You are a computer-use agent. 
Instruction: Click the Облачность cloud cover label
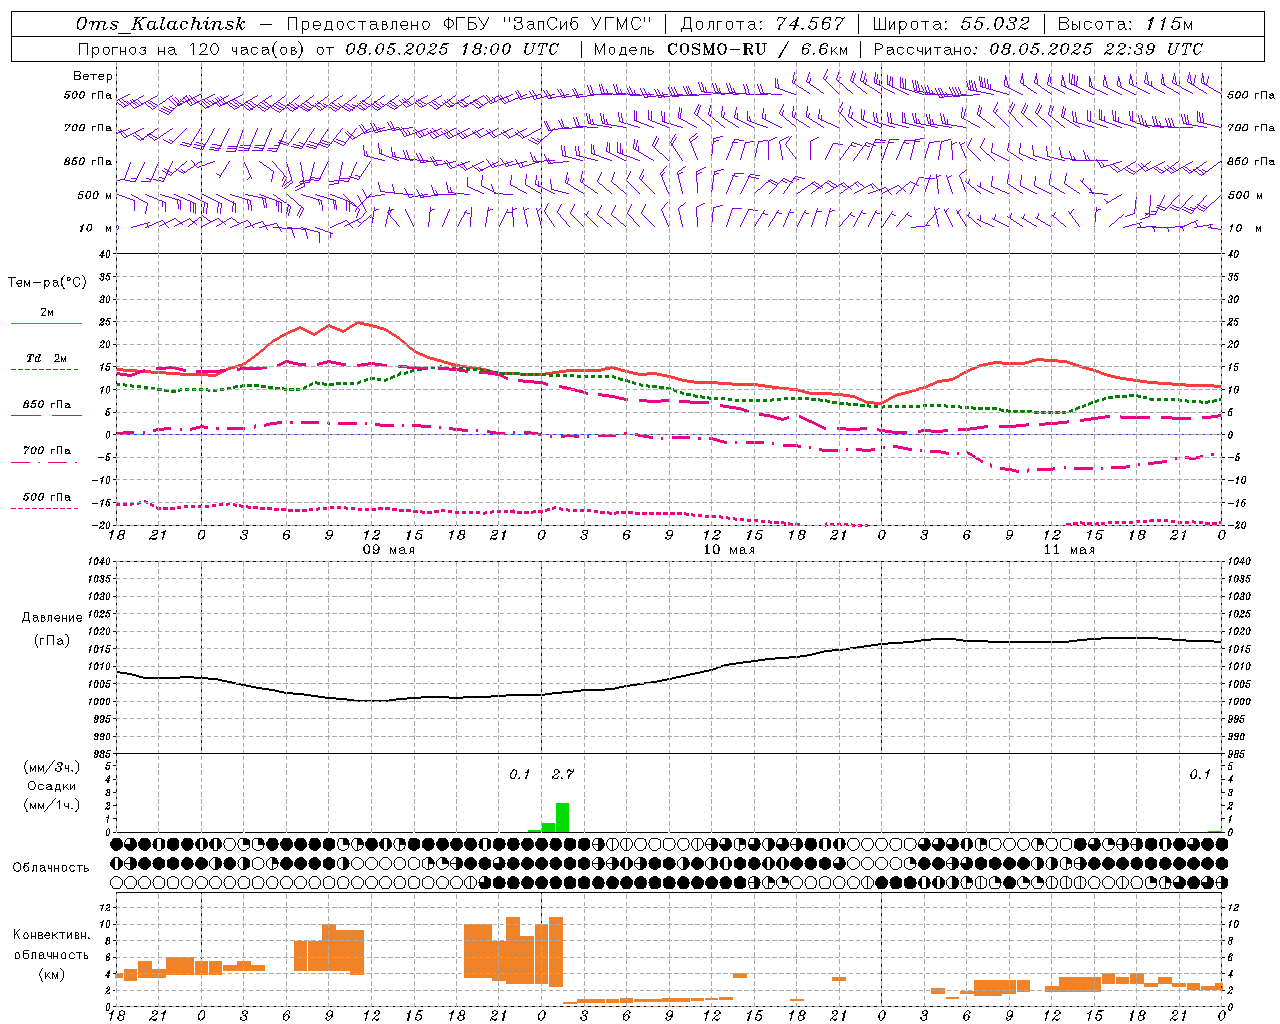51,867
